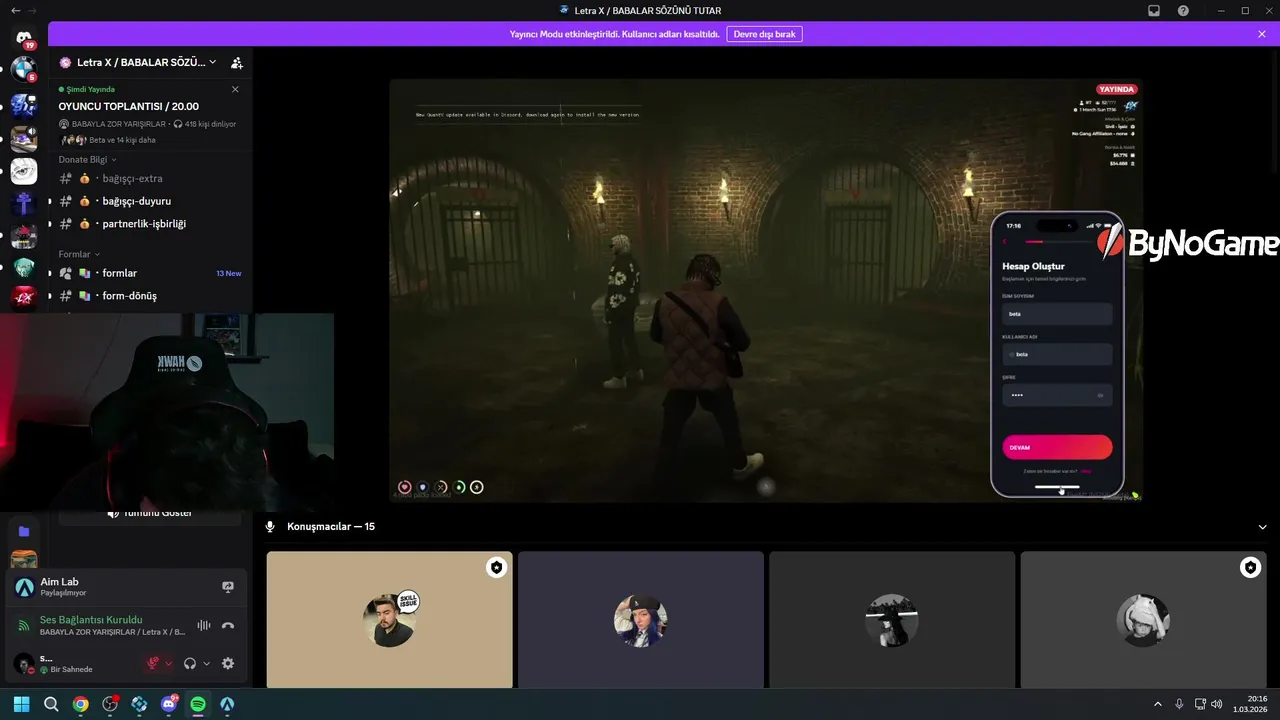
Task: Click Ses Bağlantısı Kuruldu status
Action: 91,620
